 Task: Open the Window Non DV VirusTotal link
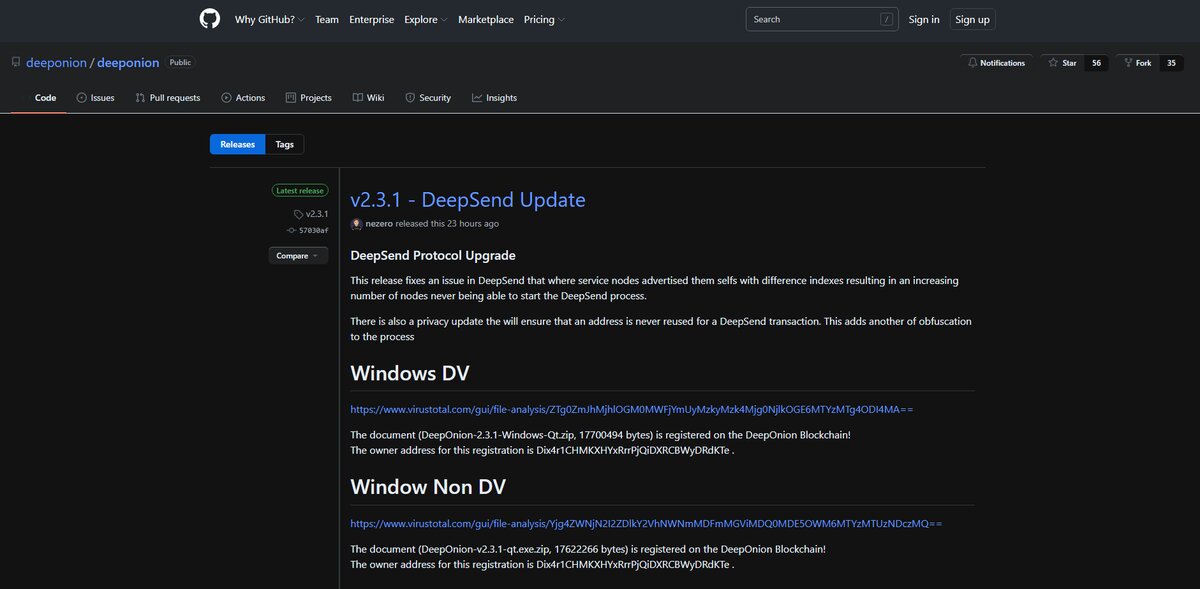click(x=646, y=523)
